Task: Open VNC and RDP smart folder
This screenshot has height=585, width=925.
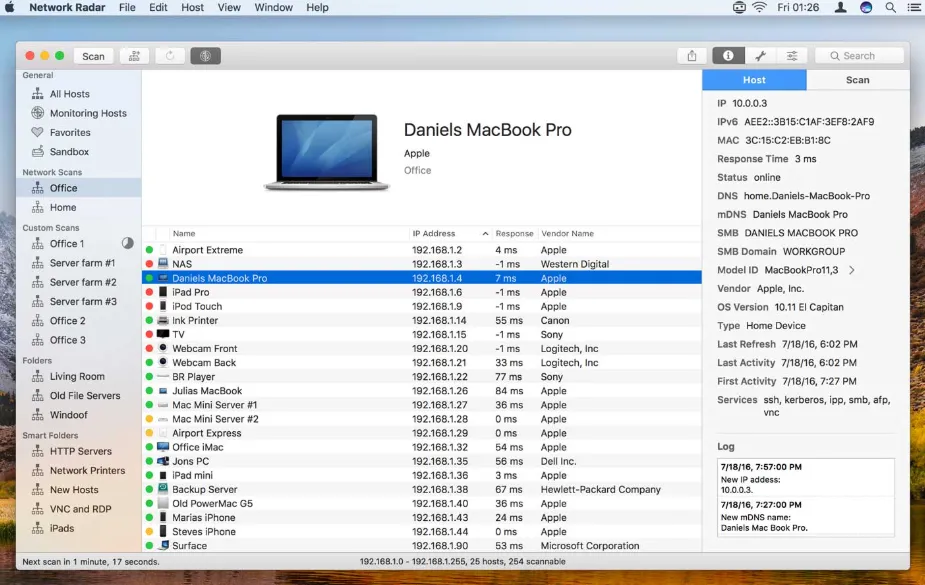Action: tap(79, 509)
